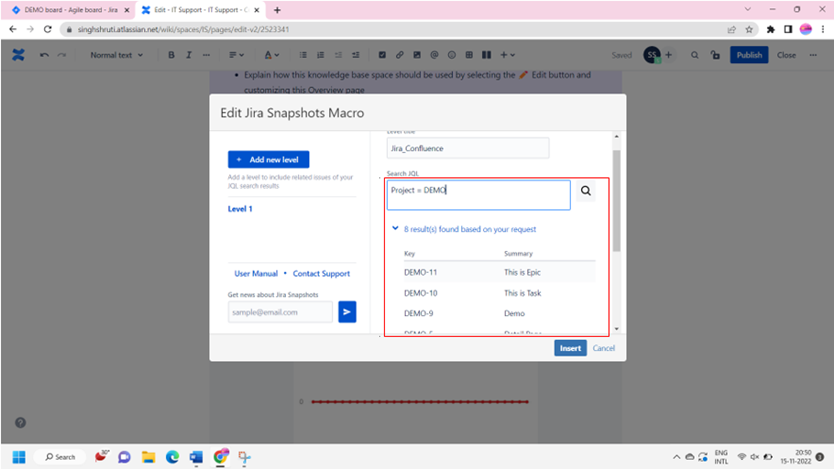Click the bullet list toolbar icon
This screenshot has width=834, height=469.
pyautogui.click(x=303, y=55)
